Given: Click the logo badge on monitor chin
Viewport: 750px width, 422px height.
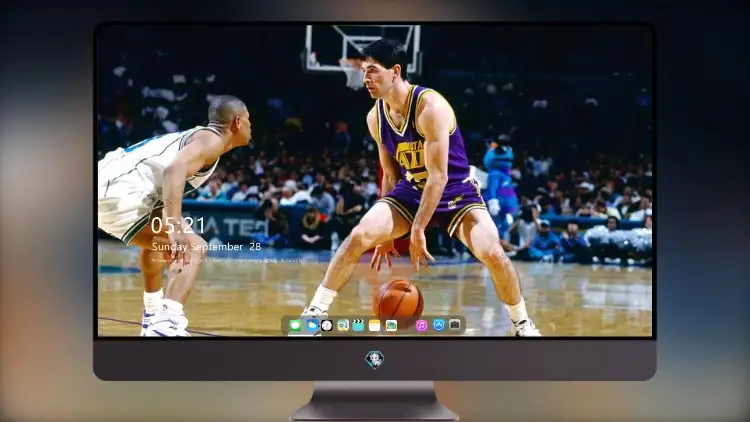Looking at the screenshot, I should pos(375,360).
